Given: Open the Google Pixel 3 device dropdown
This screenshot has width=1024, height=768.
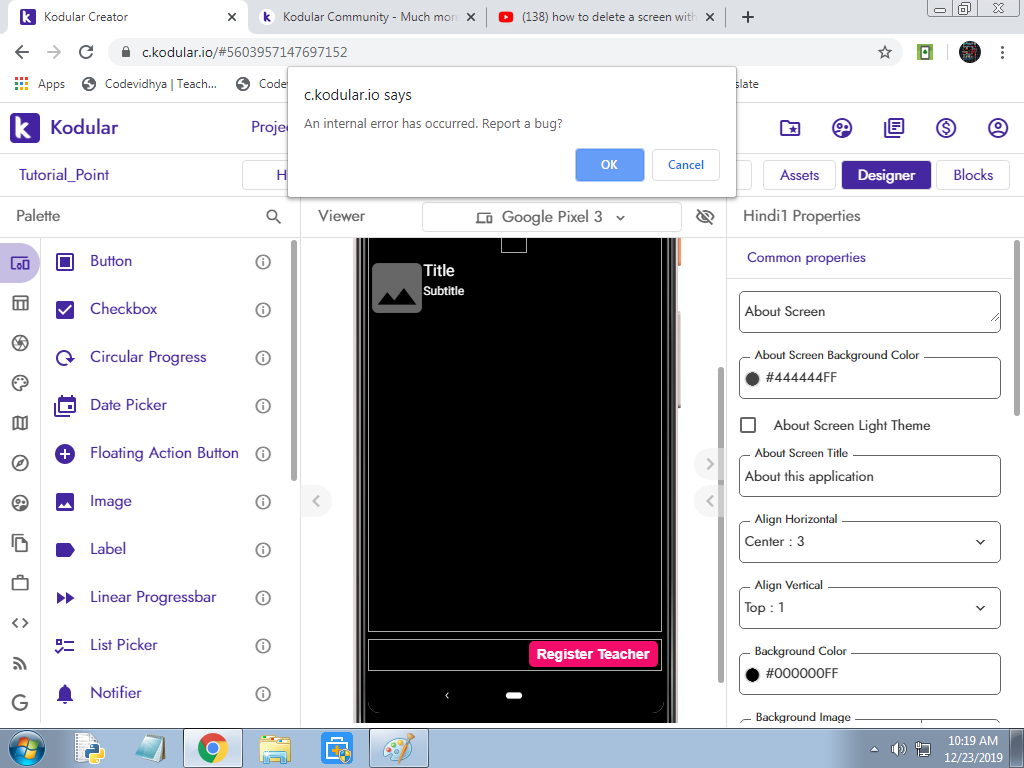Looking at the screenshot, I should (552, 217).
